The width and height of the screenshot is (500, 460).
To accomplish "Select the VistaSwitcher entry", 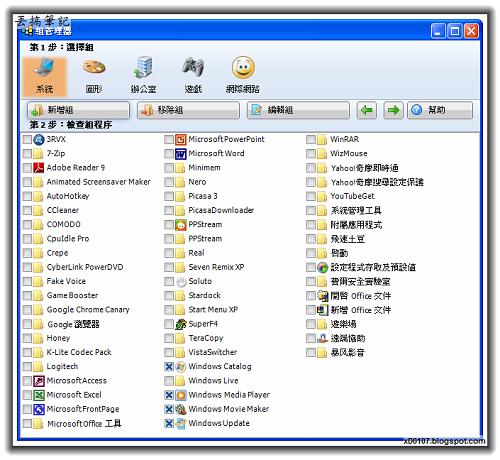I will point(213,352).
